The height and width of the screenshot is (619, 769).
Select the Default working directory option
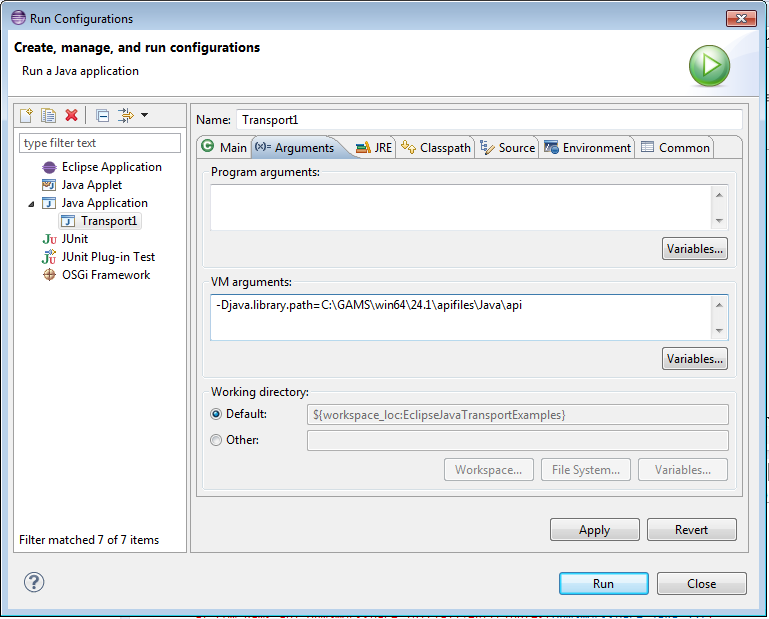[216, 414]
